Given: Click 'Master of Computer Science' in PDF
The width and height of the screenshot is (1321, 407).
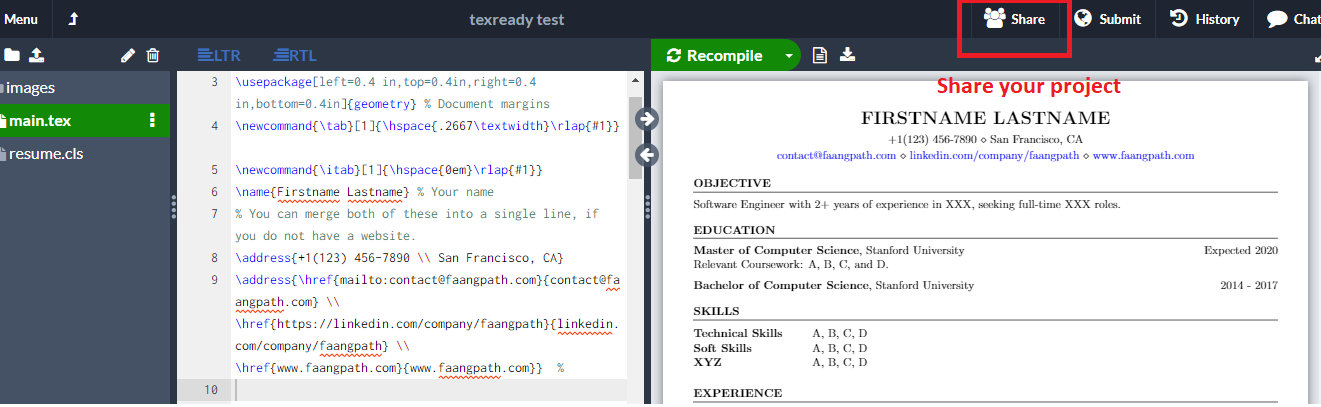Looking at the screenshot, I should point(776,250).
